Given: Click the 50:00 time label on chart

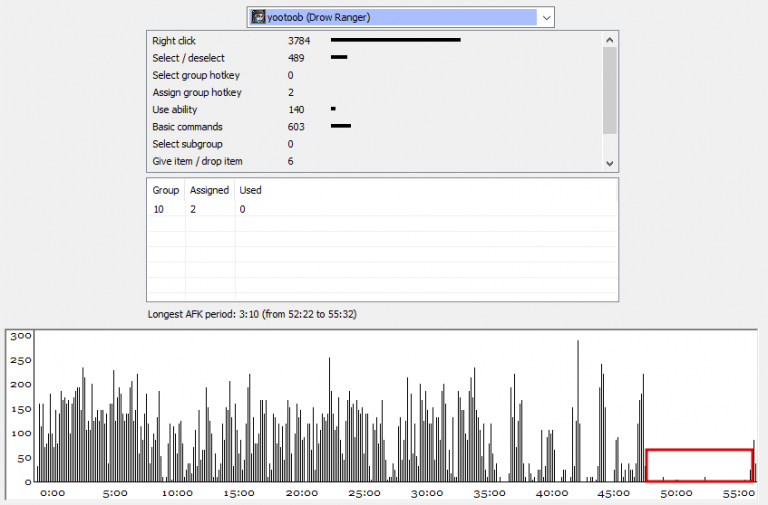Looking at the screenshot, I should (x=676, y=493).
